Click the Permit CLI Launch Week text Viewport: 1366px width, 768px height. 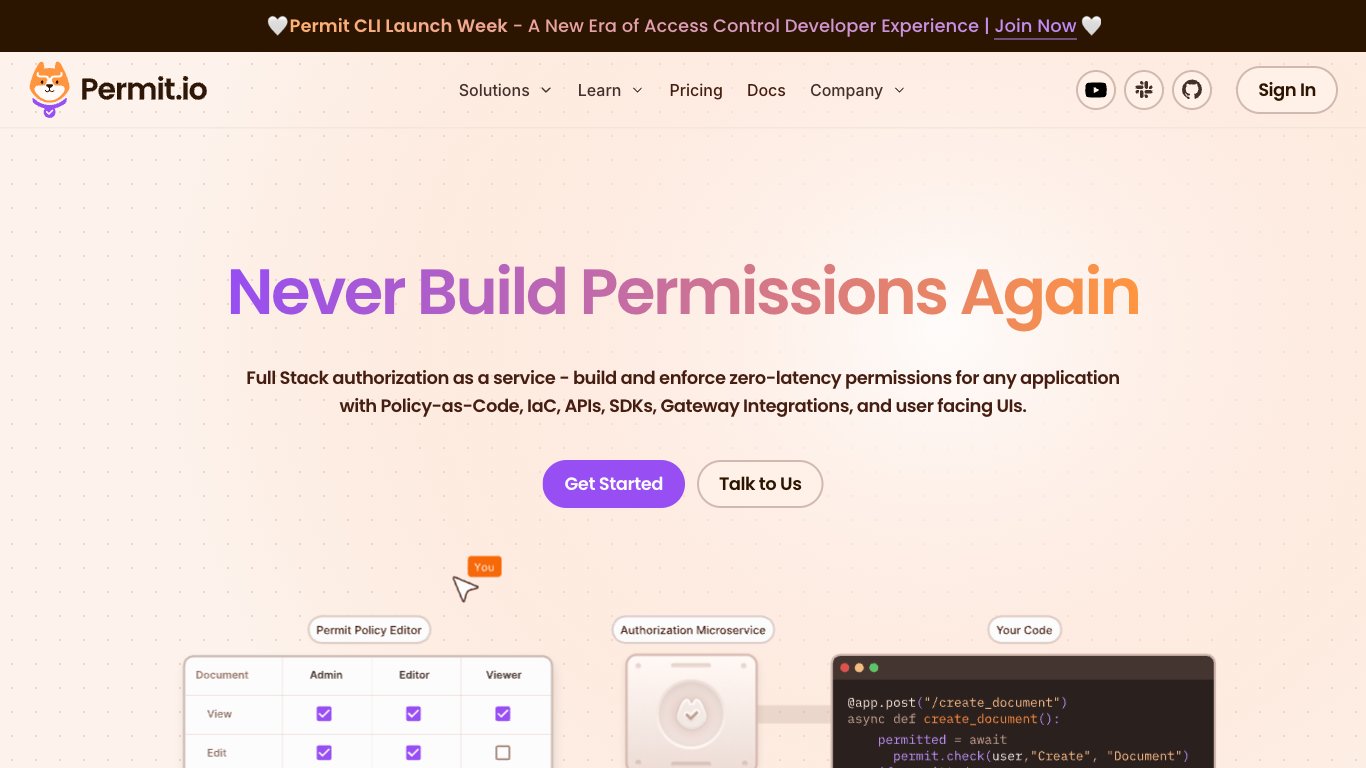click(x=398, y=26)
